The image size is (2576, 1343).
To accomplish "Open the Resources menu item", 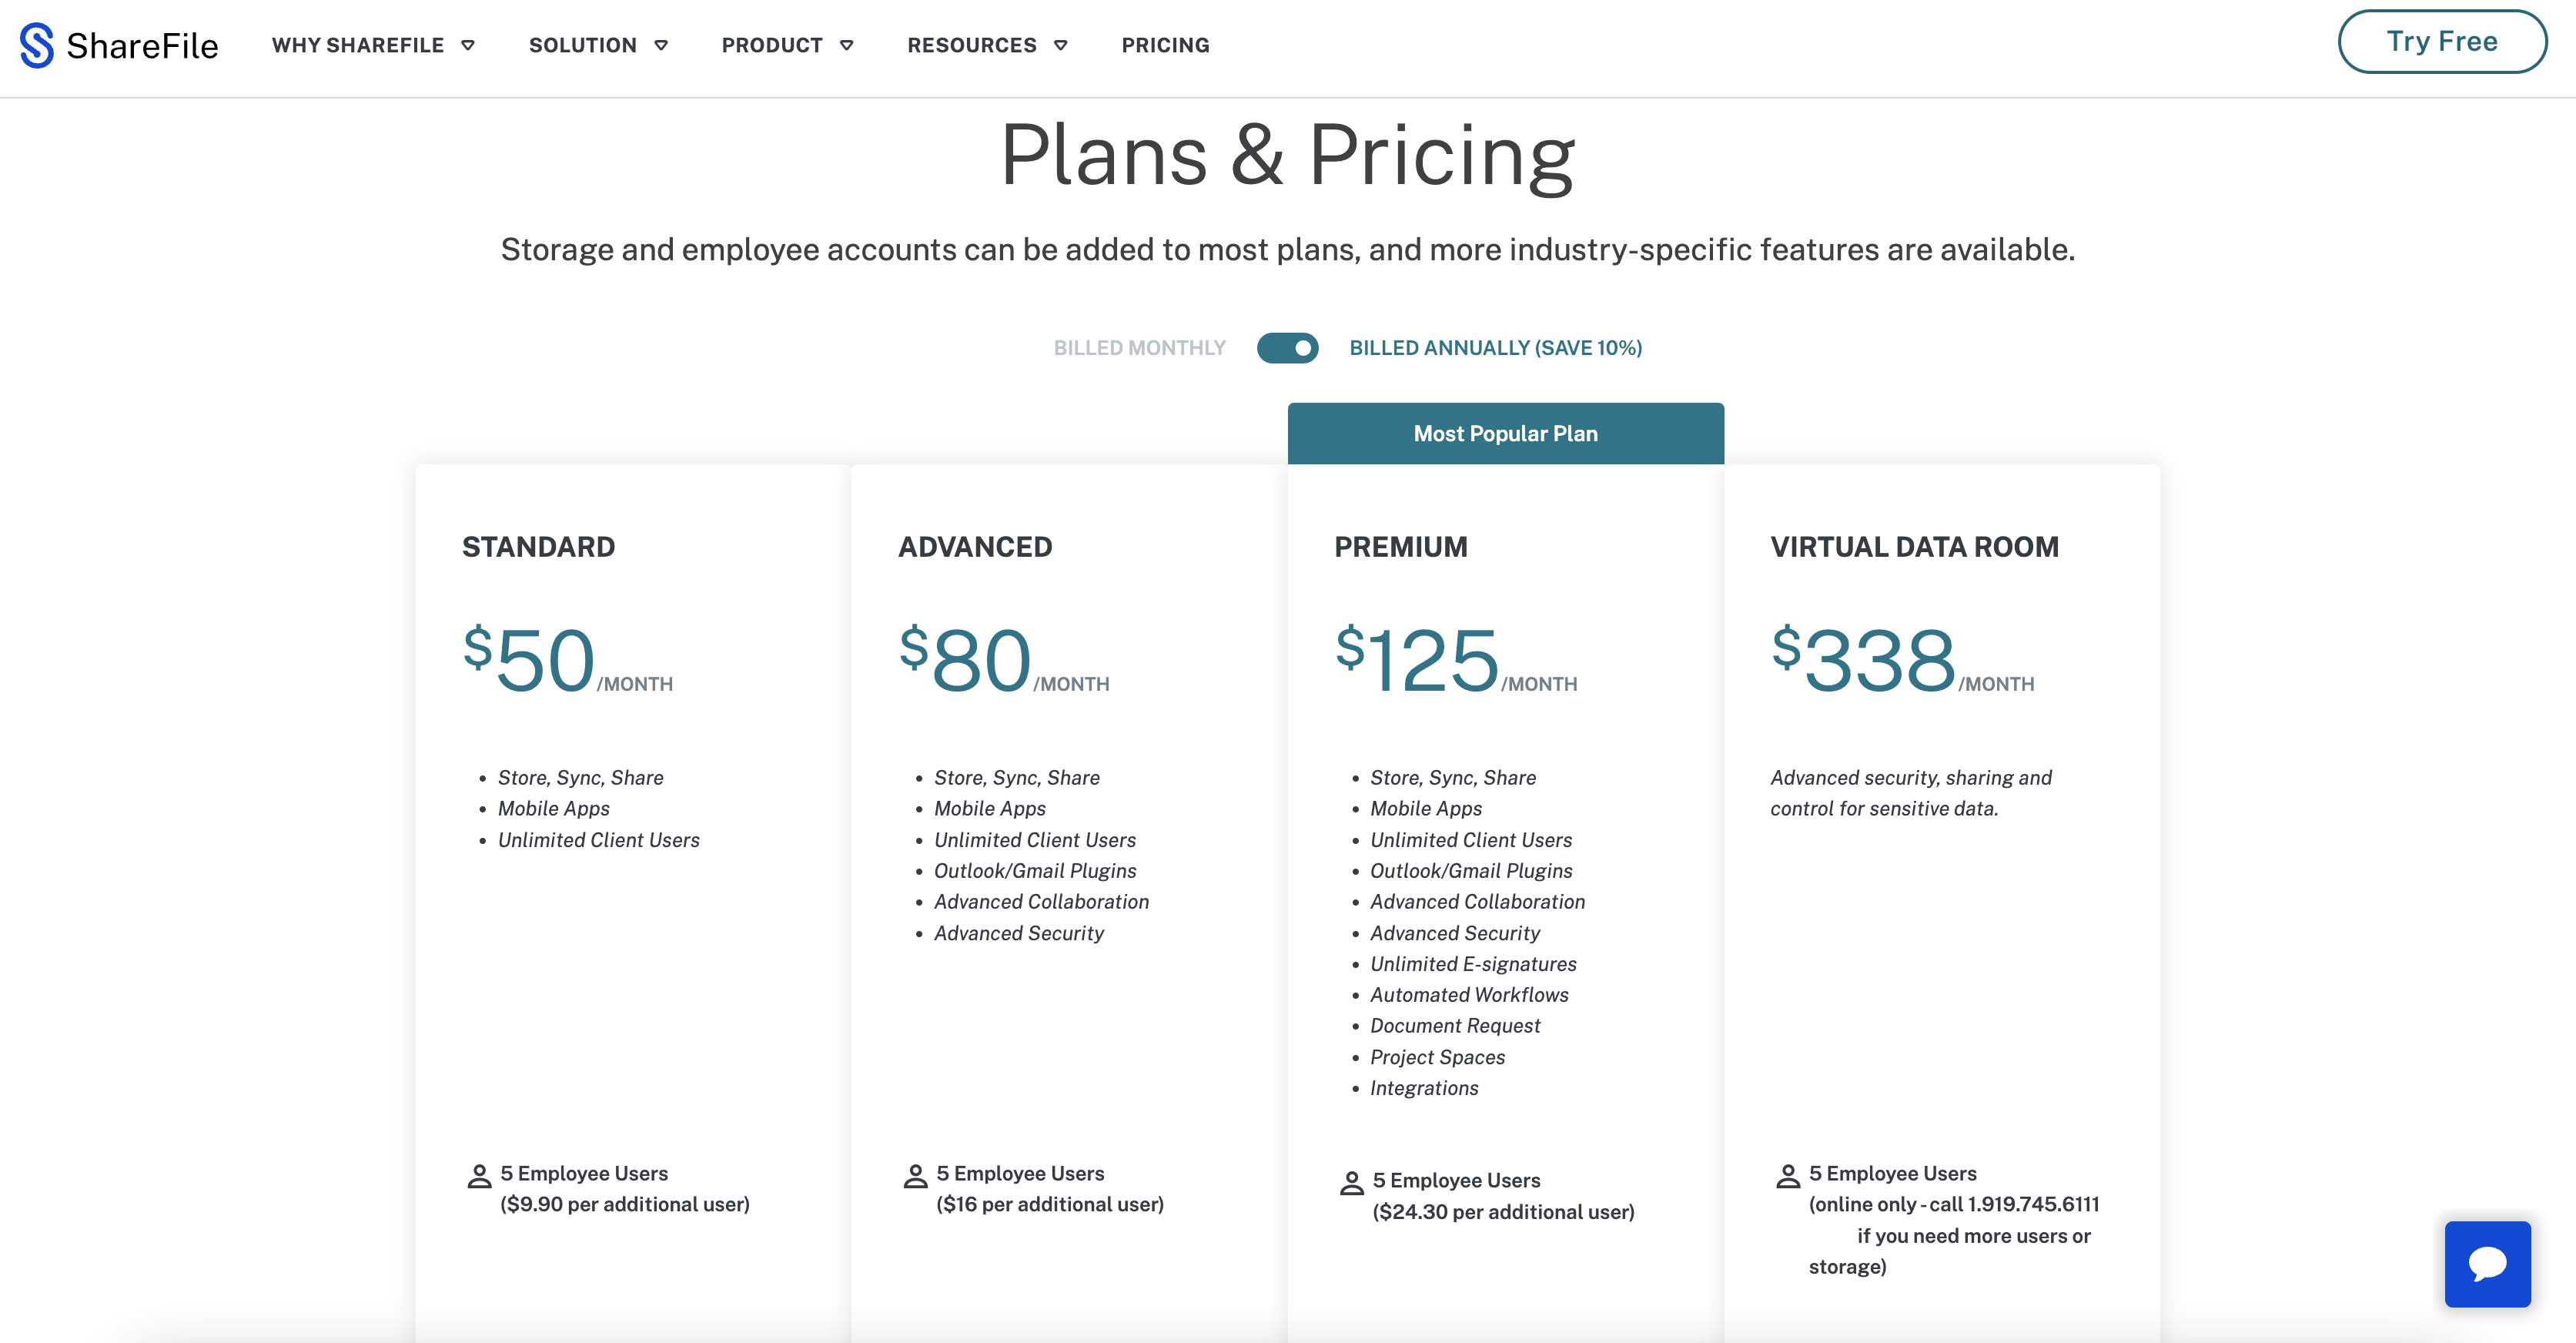I will point(971,45).
